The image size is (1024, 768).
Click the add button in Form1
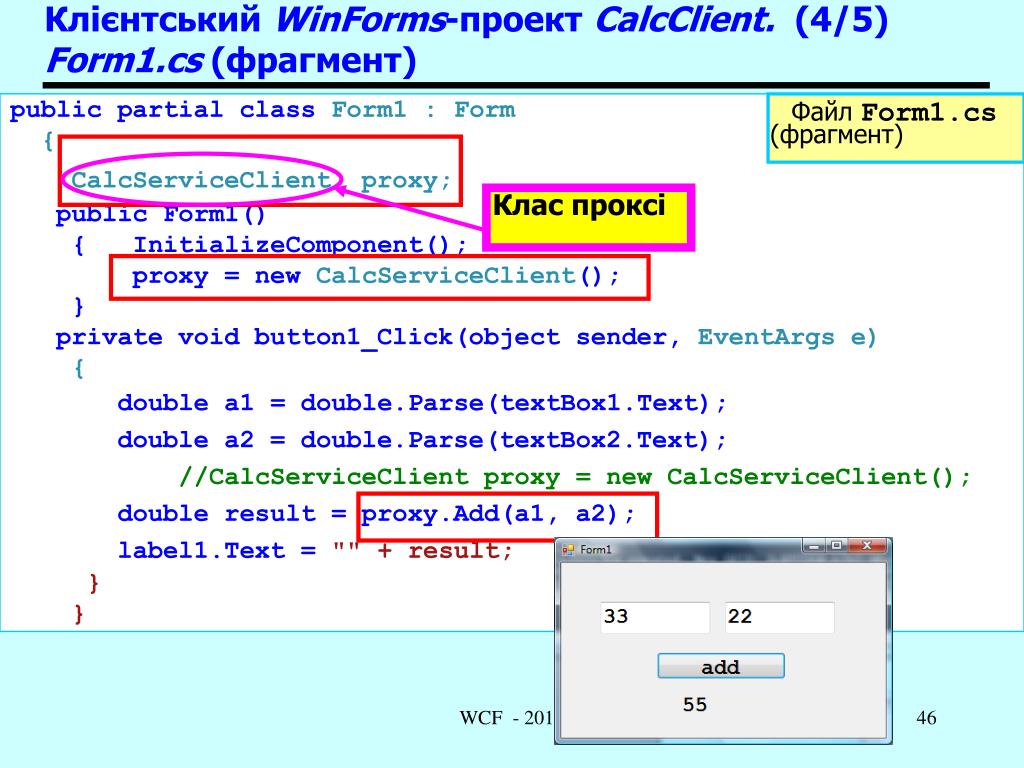click(x=720, y=666)
